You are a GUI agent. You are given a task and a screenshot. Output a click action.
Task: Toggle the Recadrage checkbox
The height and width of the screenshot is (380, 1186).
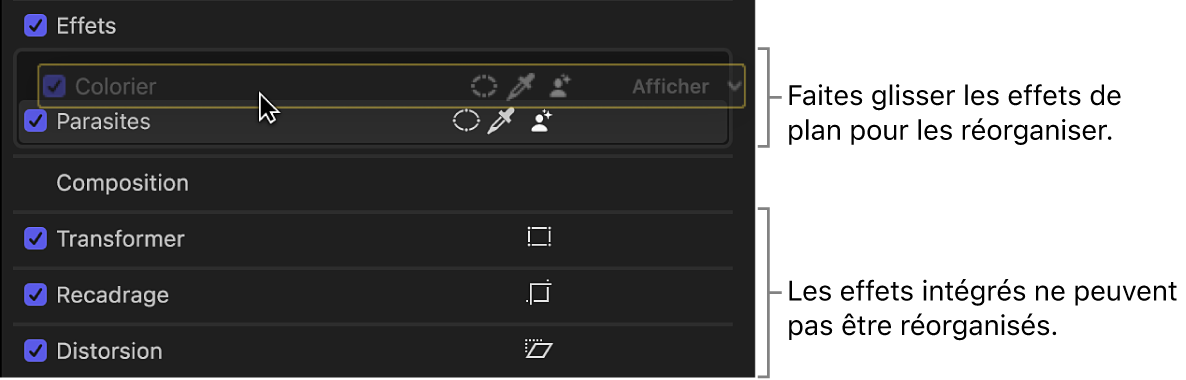(x=36, y=294)
